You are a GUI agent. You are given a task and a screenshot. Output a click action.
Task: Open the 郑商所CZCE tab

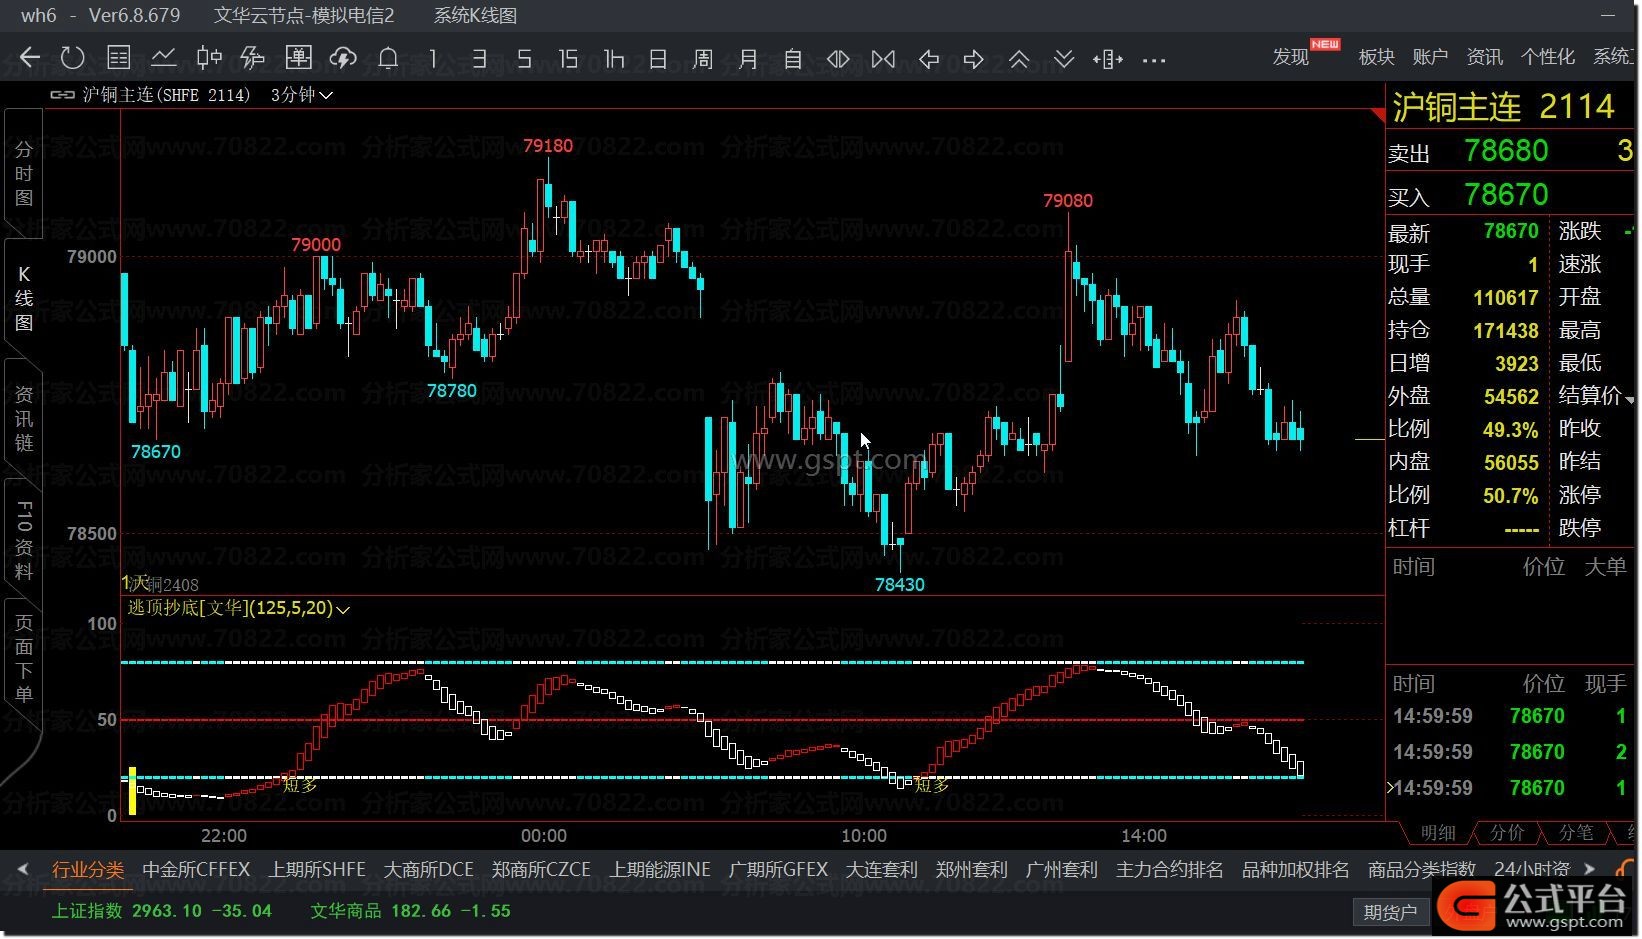coord(541,870)
